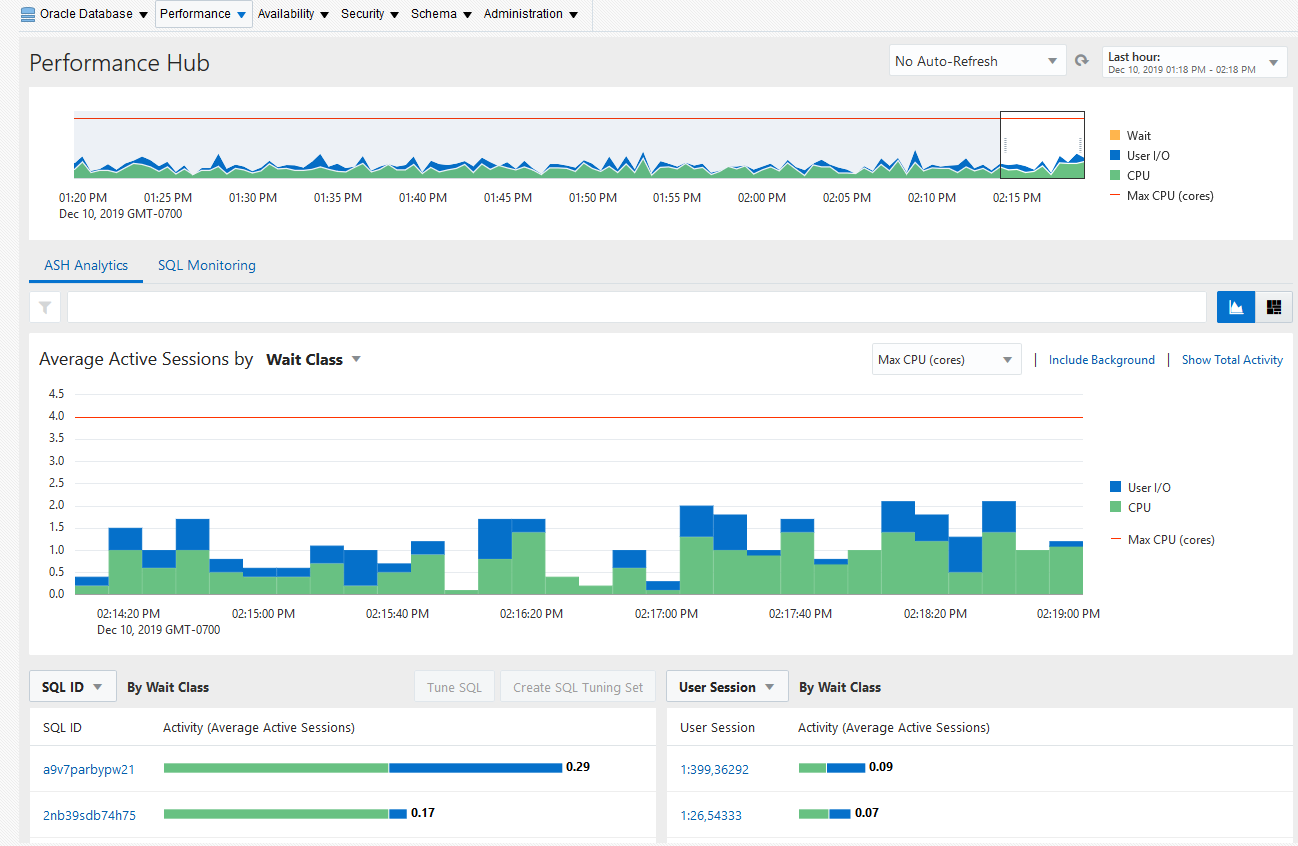Click the Include Background link

click(x=1102, y=360)
